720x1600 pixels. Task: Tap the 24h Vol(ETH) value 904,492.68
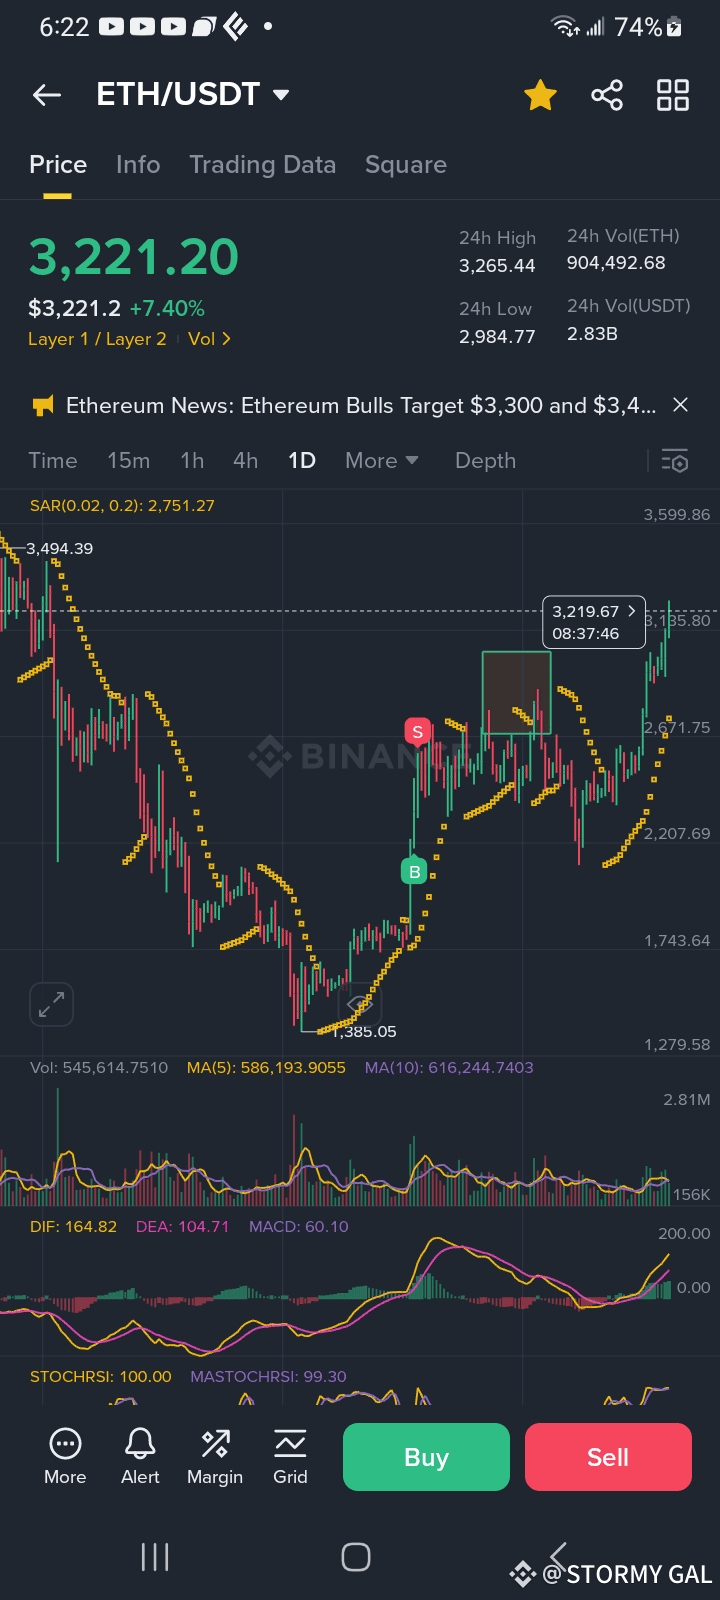pos(616,263)
